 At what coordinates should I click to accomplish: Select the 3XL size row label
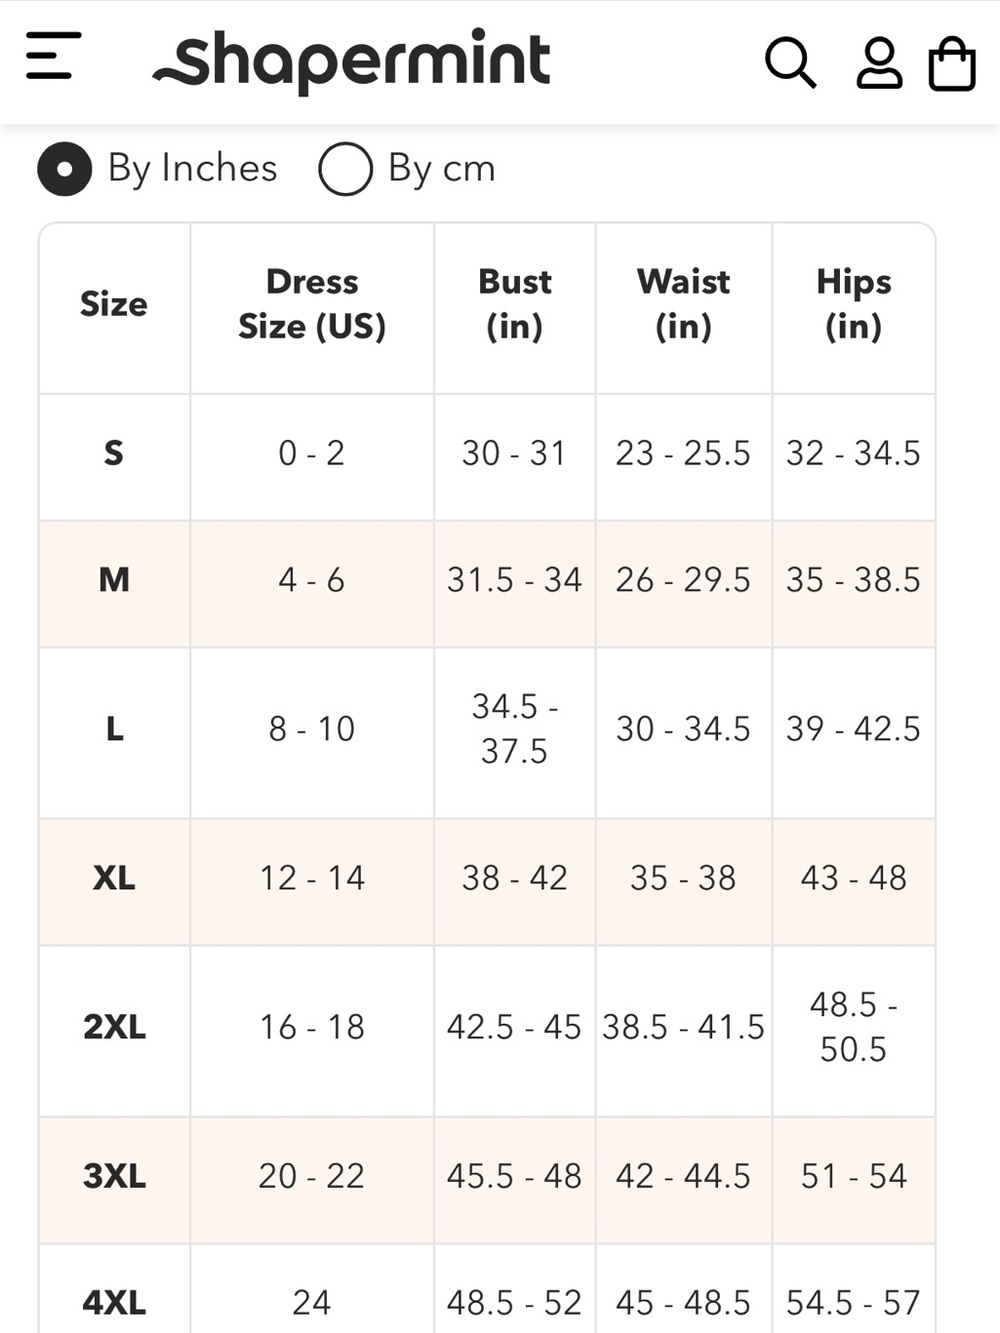pyautogui.click(x=114, y=1176)
